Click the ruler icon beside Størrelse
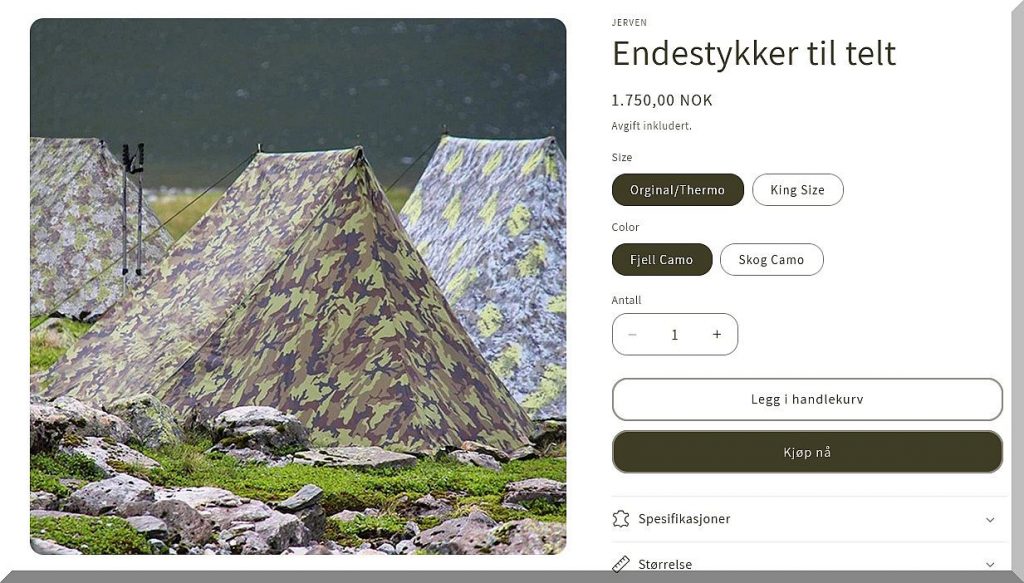The height and width of the screenshot is (583, 1024). click(620, 563)
